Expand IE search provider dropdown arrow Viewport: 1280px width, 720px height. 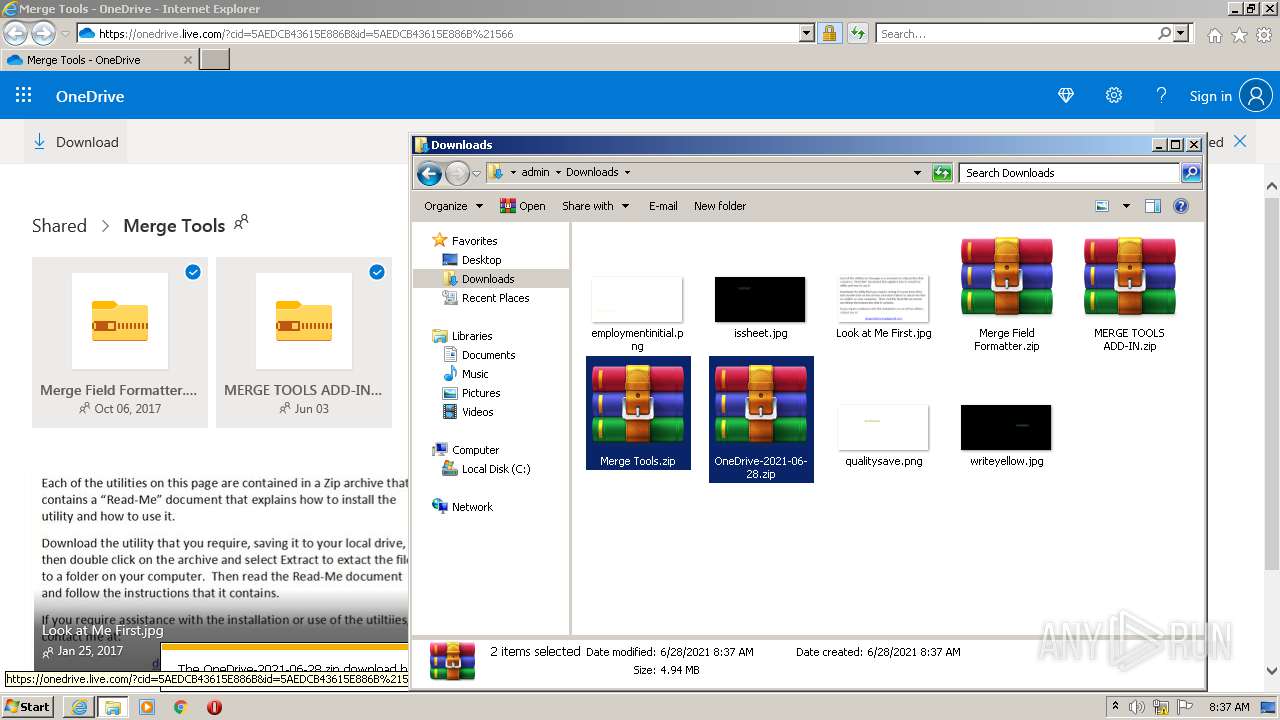click(x=1182, y=33)
